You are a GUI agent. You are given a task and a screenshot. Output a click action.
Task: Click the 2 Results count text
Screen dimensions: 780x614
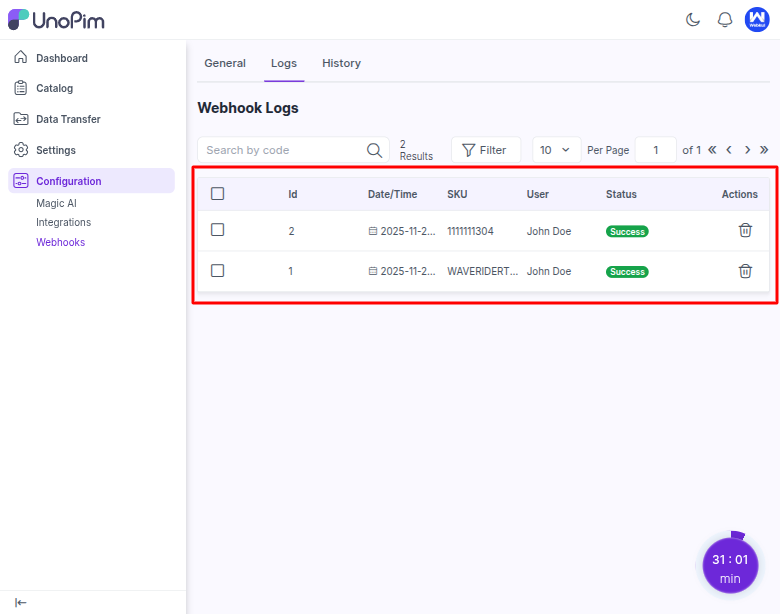click(x=416, y=150)
